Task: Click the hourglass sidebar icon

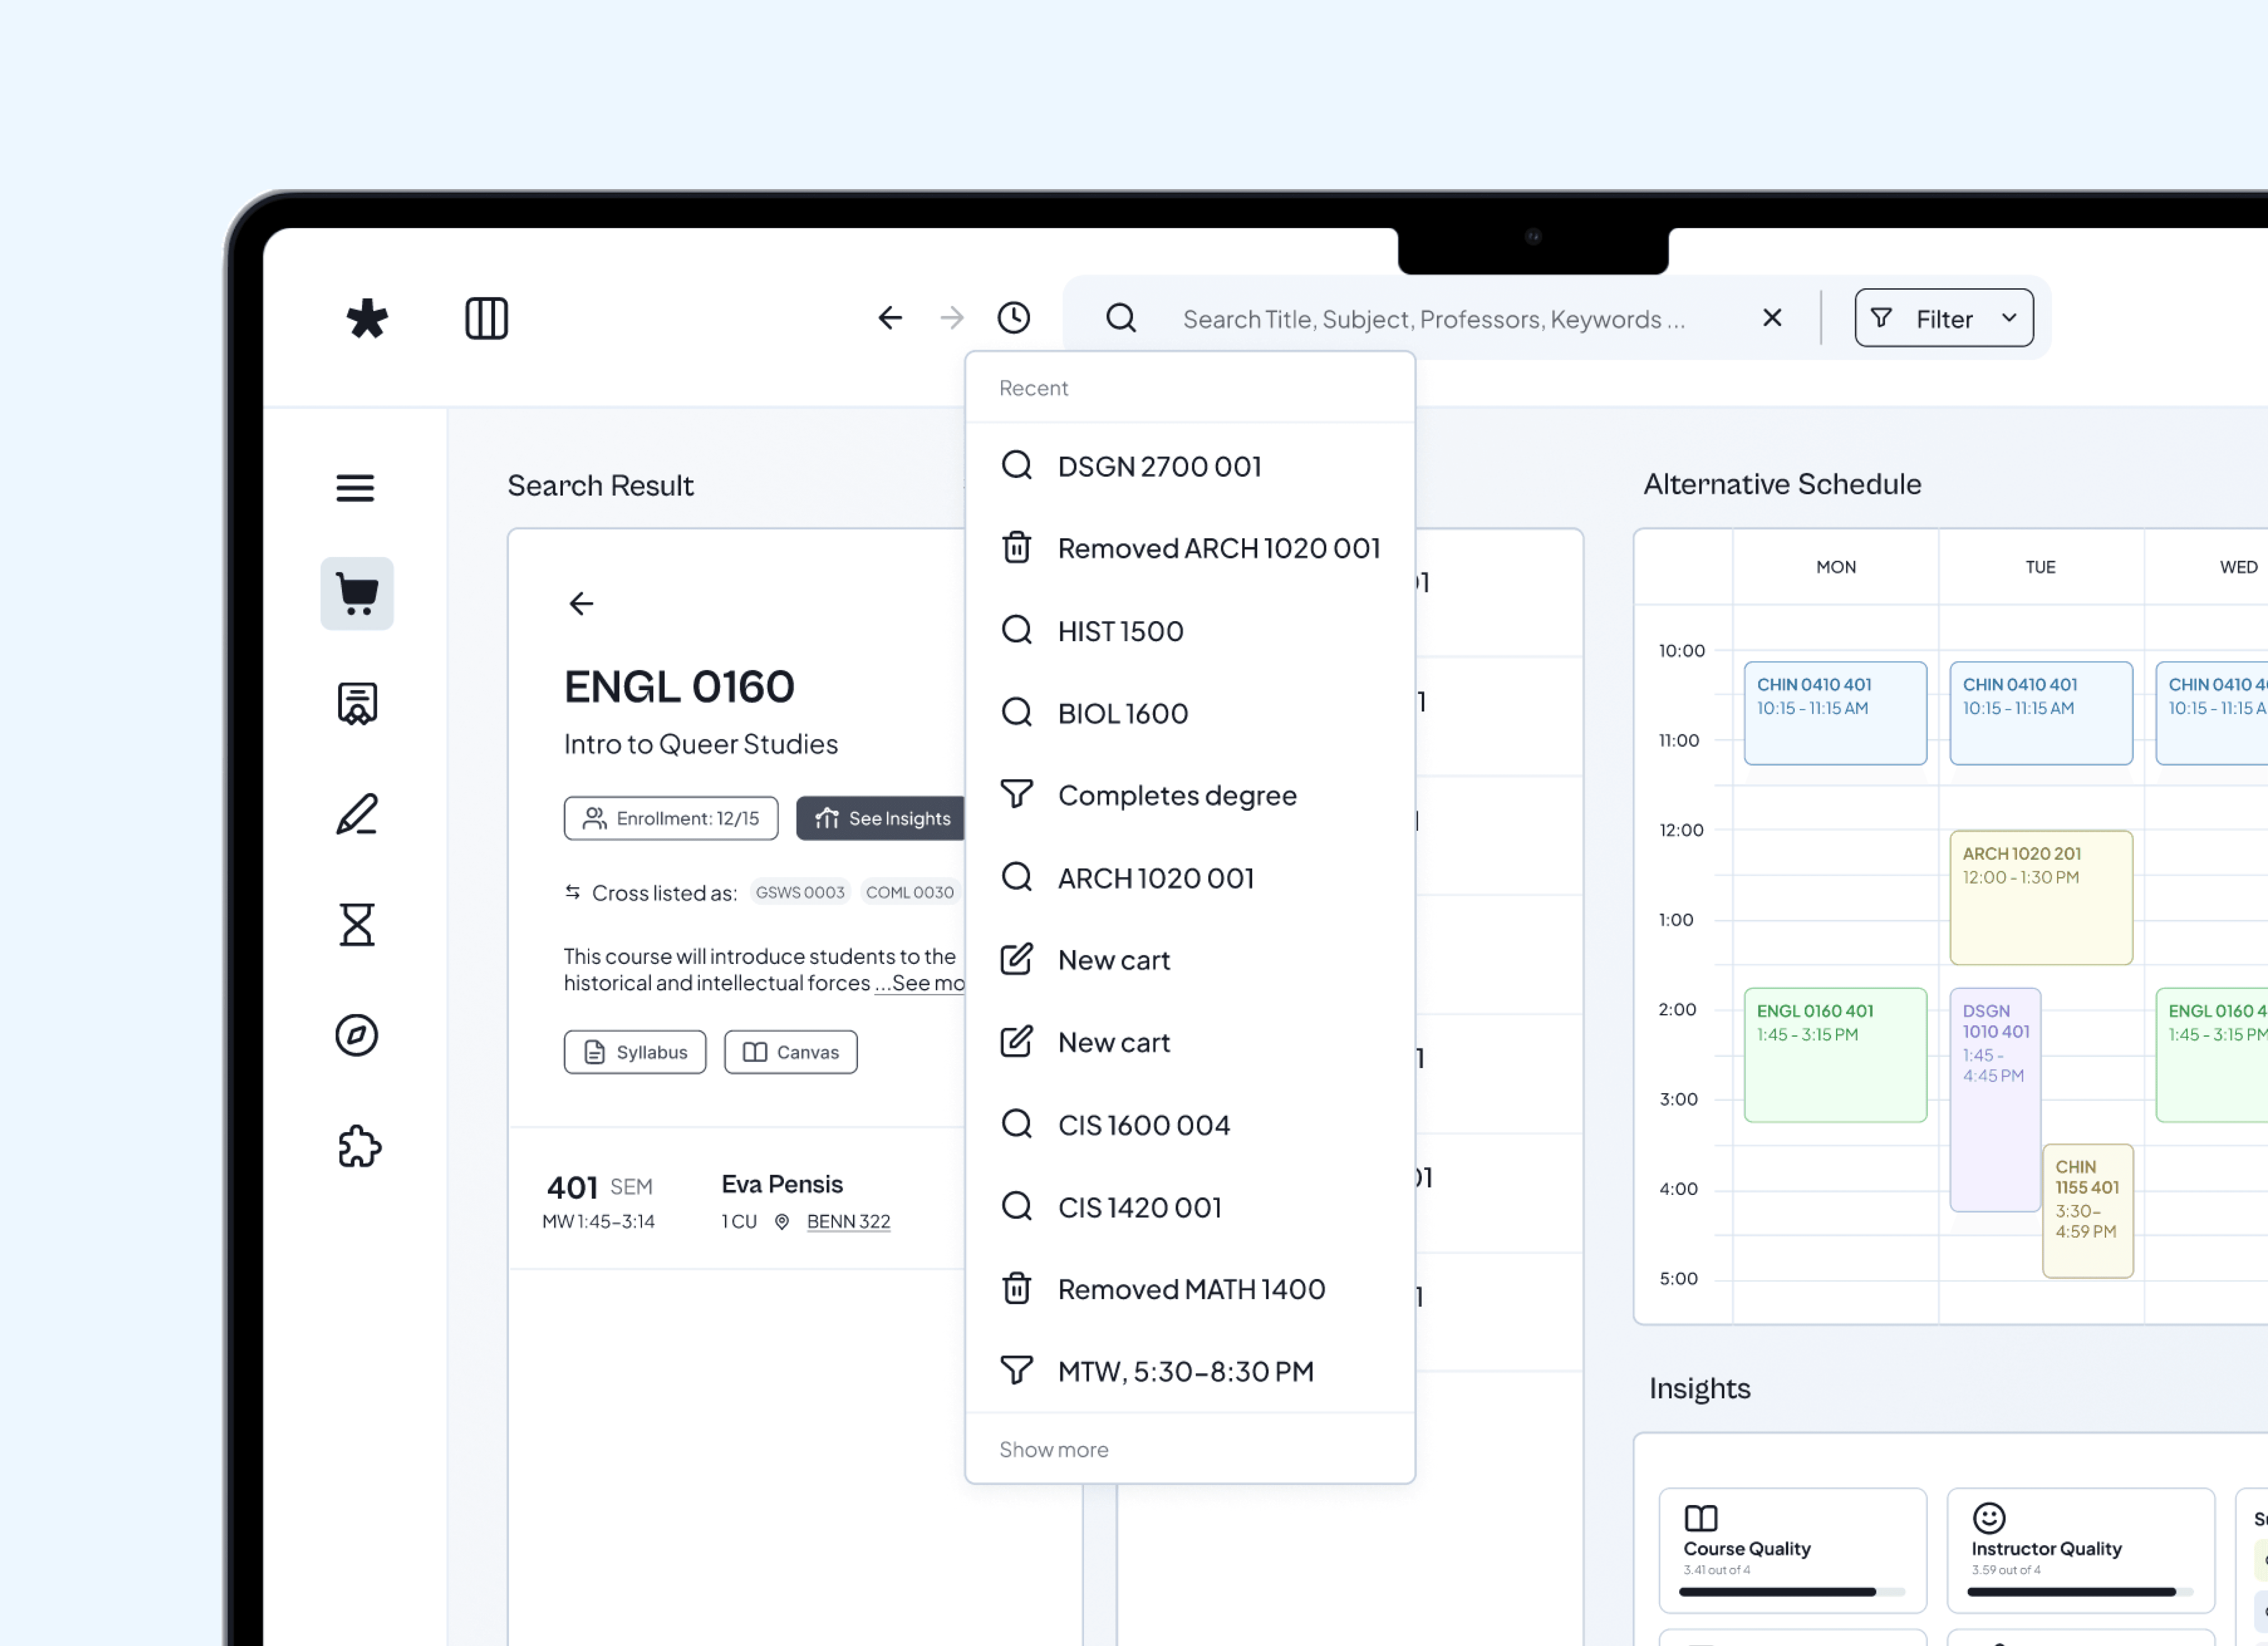Action: click(357, 925)
